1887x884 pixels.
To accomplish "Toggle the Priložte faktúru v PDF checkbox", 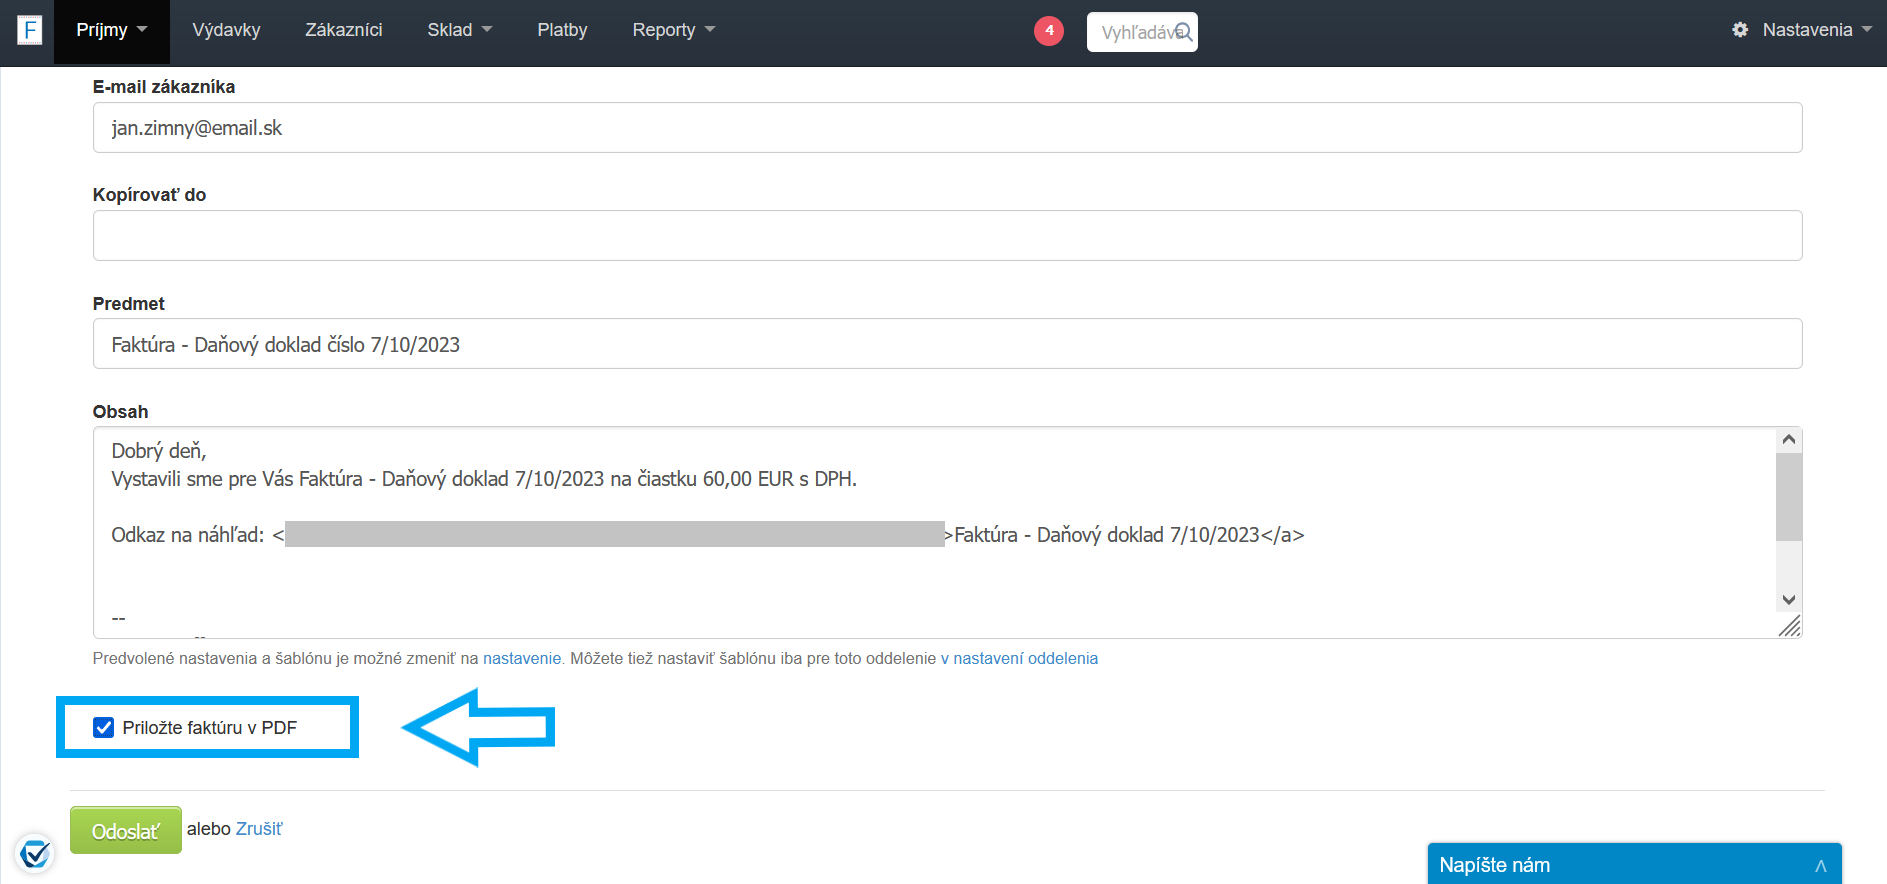I will (103, 727).
